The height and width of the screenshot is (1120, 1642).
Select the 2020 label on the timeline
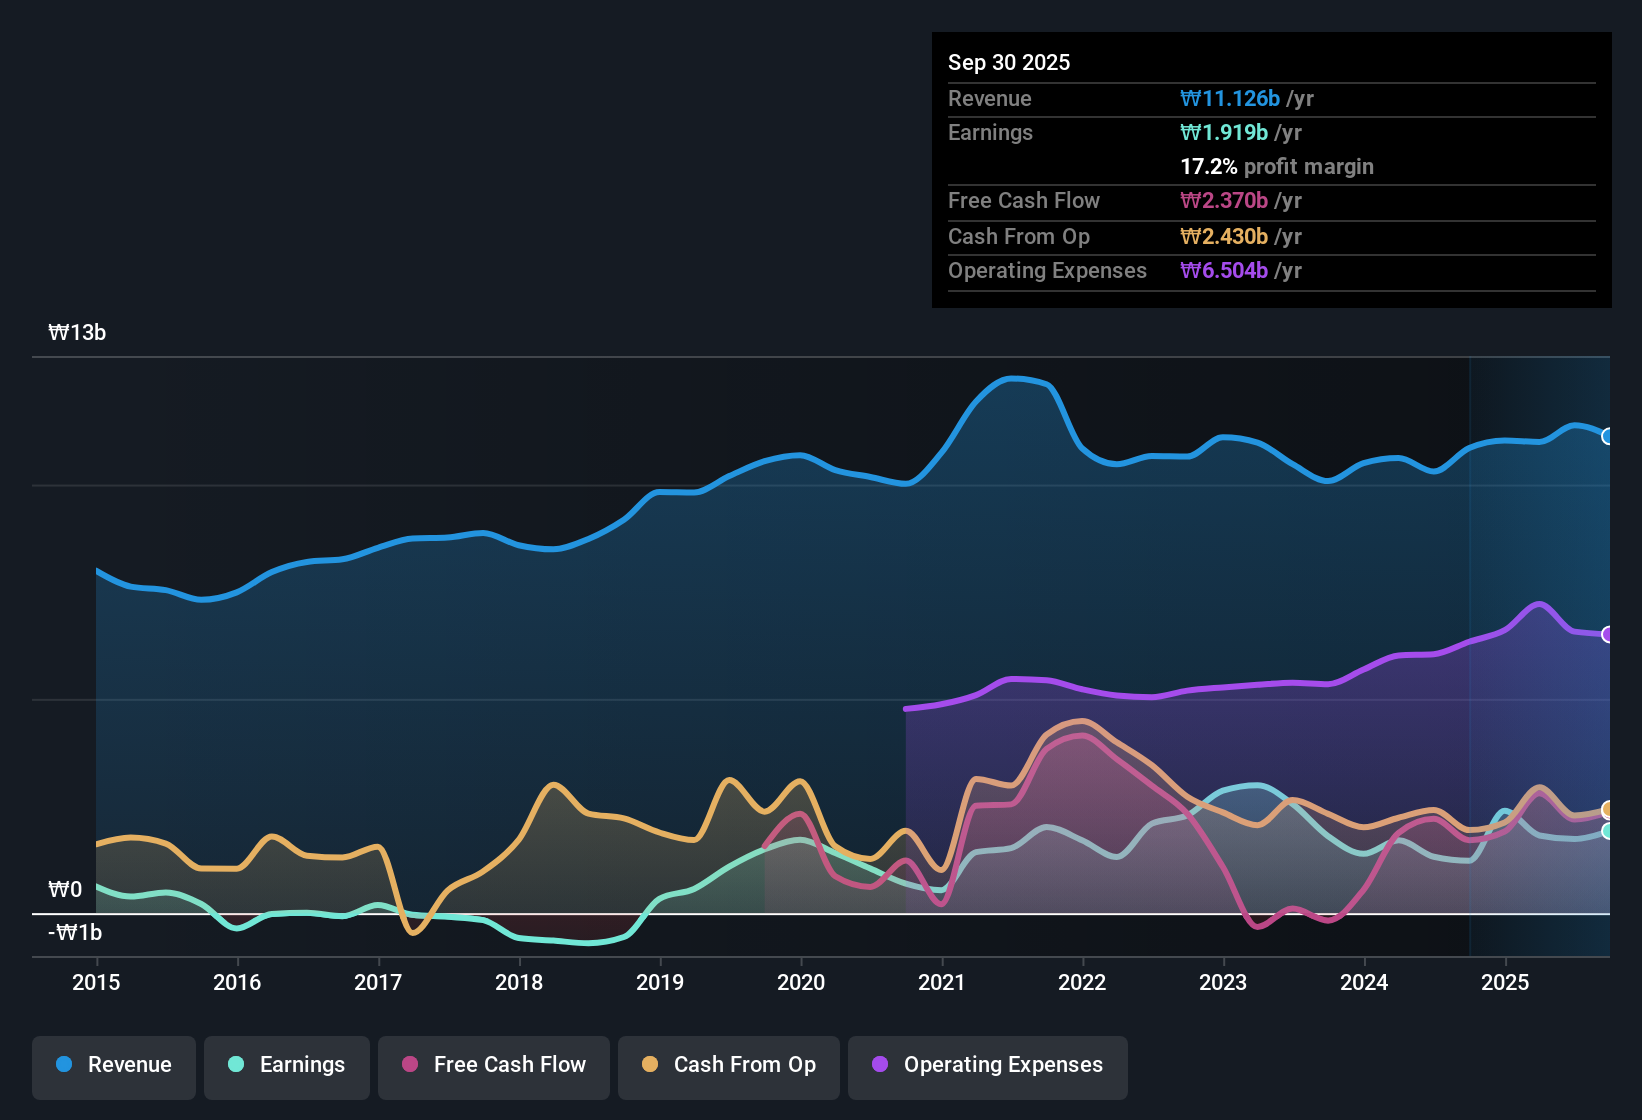pyautogui.click(x=800, y=983)
